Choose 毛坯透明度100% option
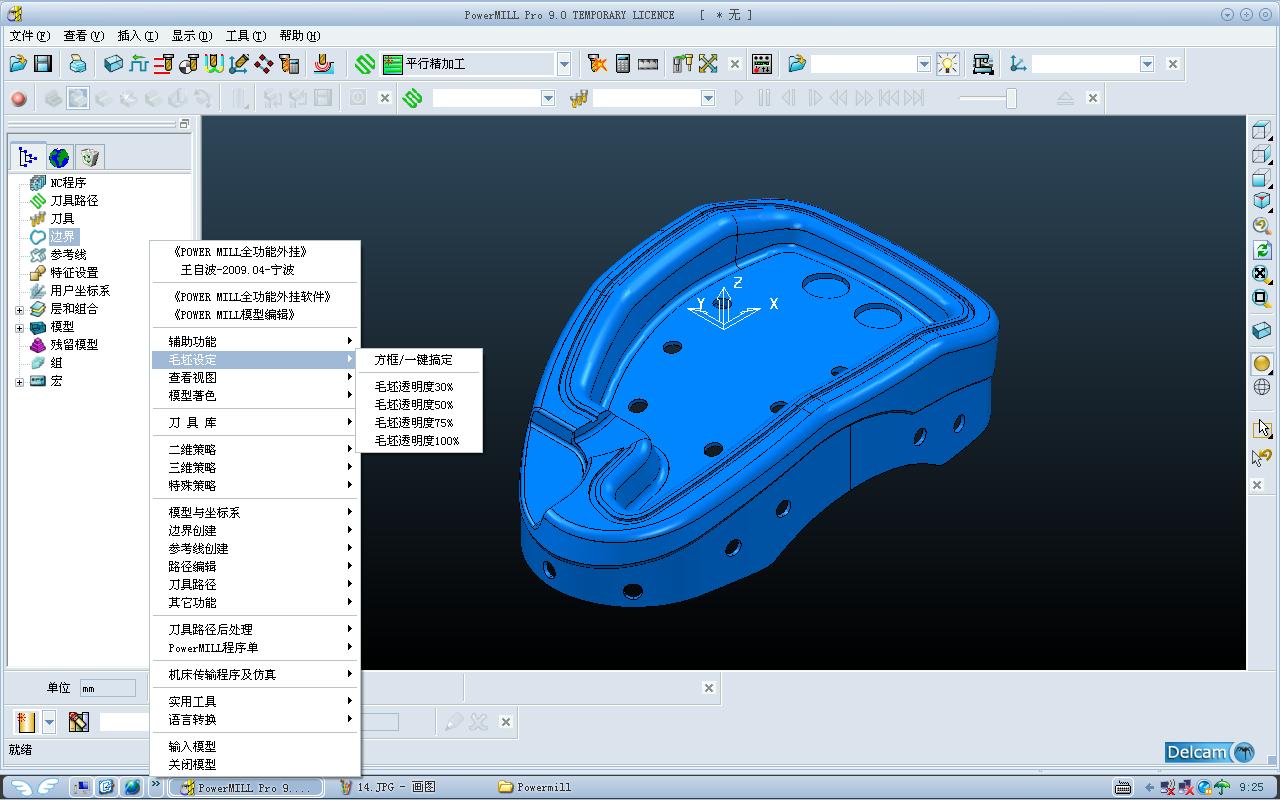Viewport: 1280px width, 800px height. 419,441
